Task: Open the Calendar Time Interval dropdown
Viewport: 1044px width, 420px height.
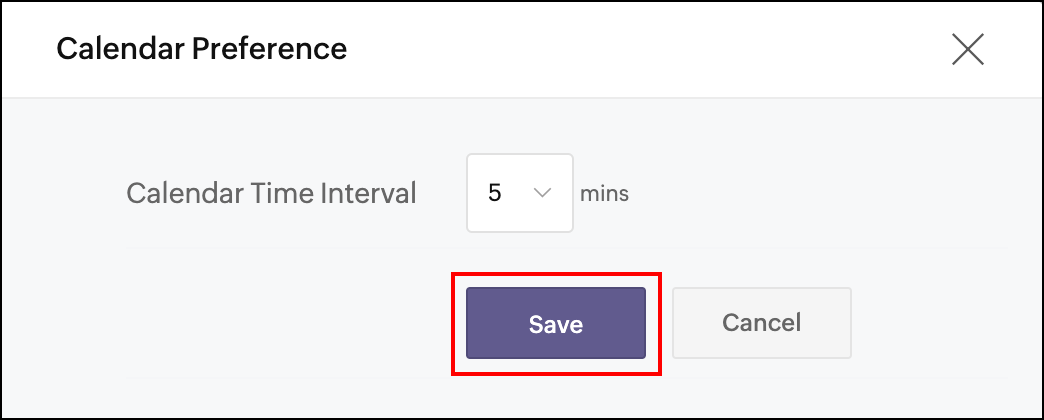Action: click(x=520, y=193)
